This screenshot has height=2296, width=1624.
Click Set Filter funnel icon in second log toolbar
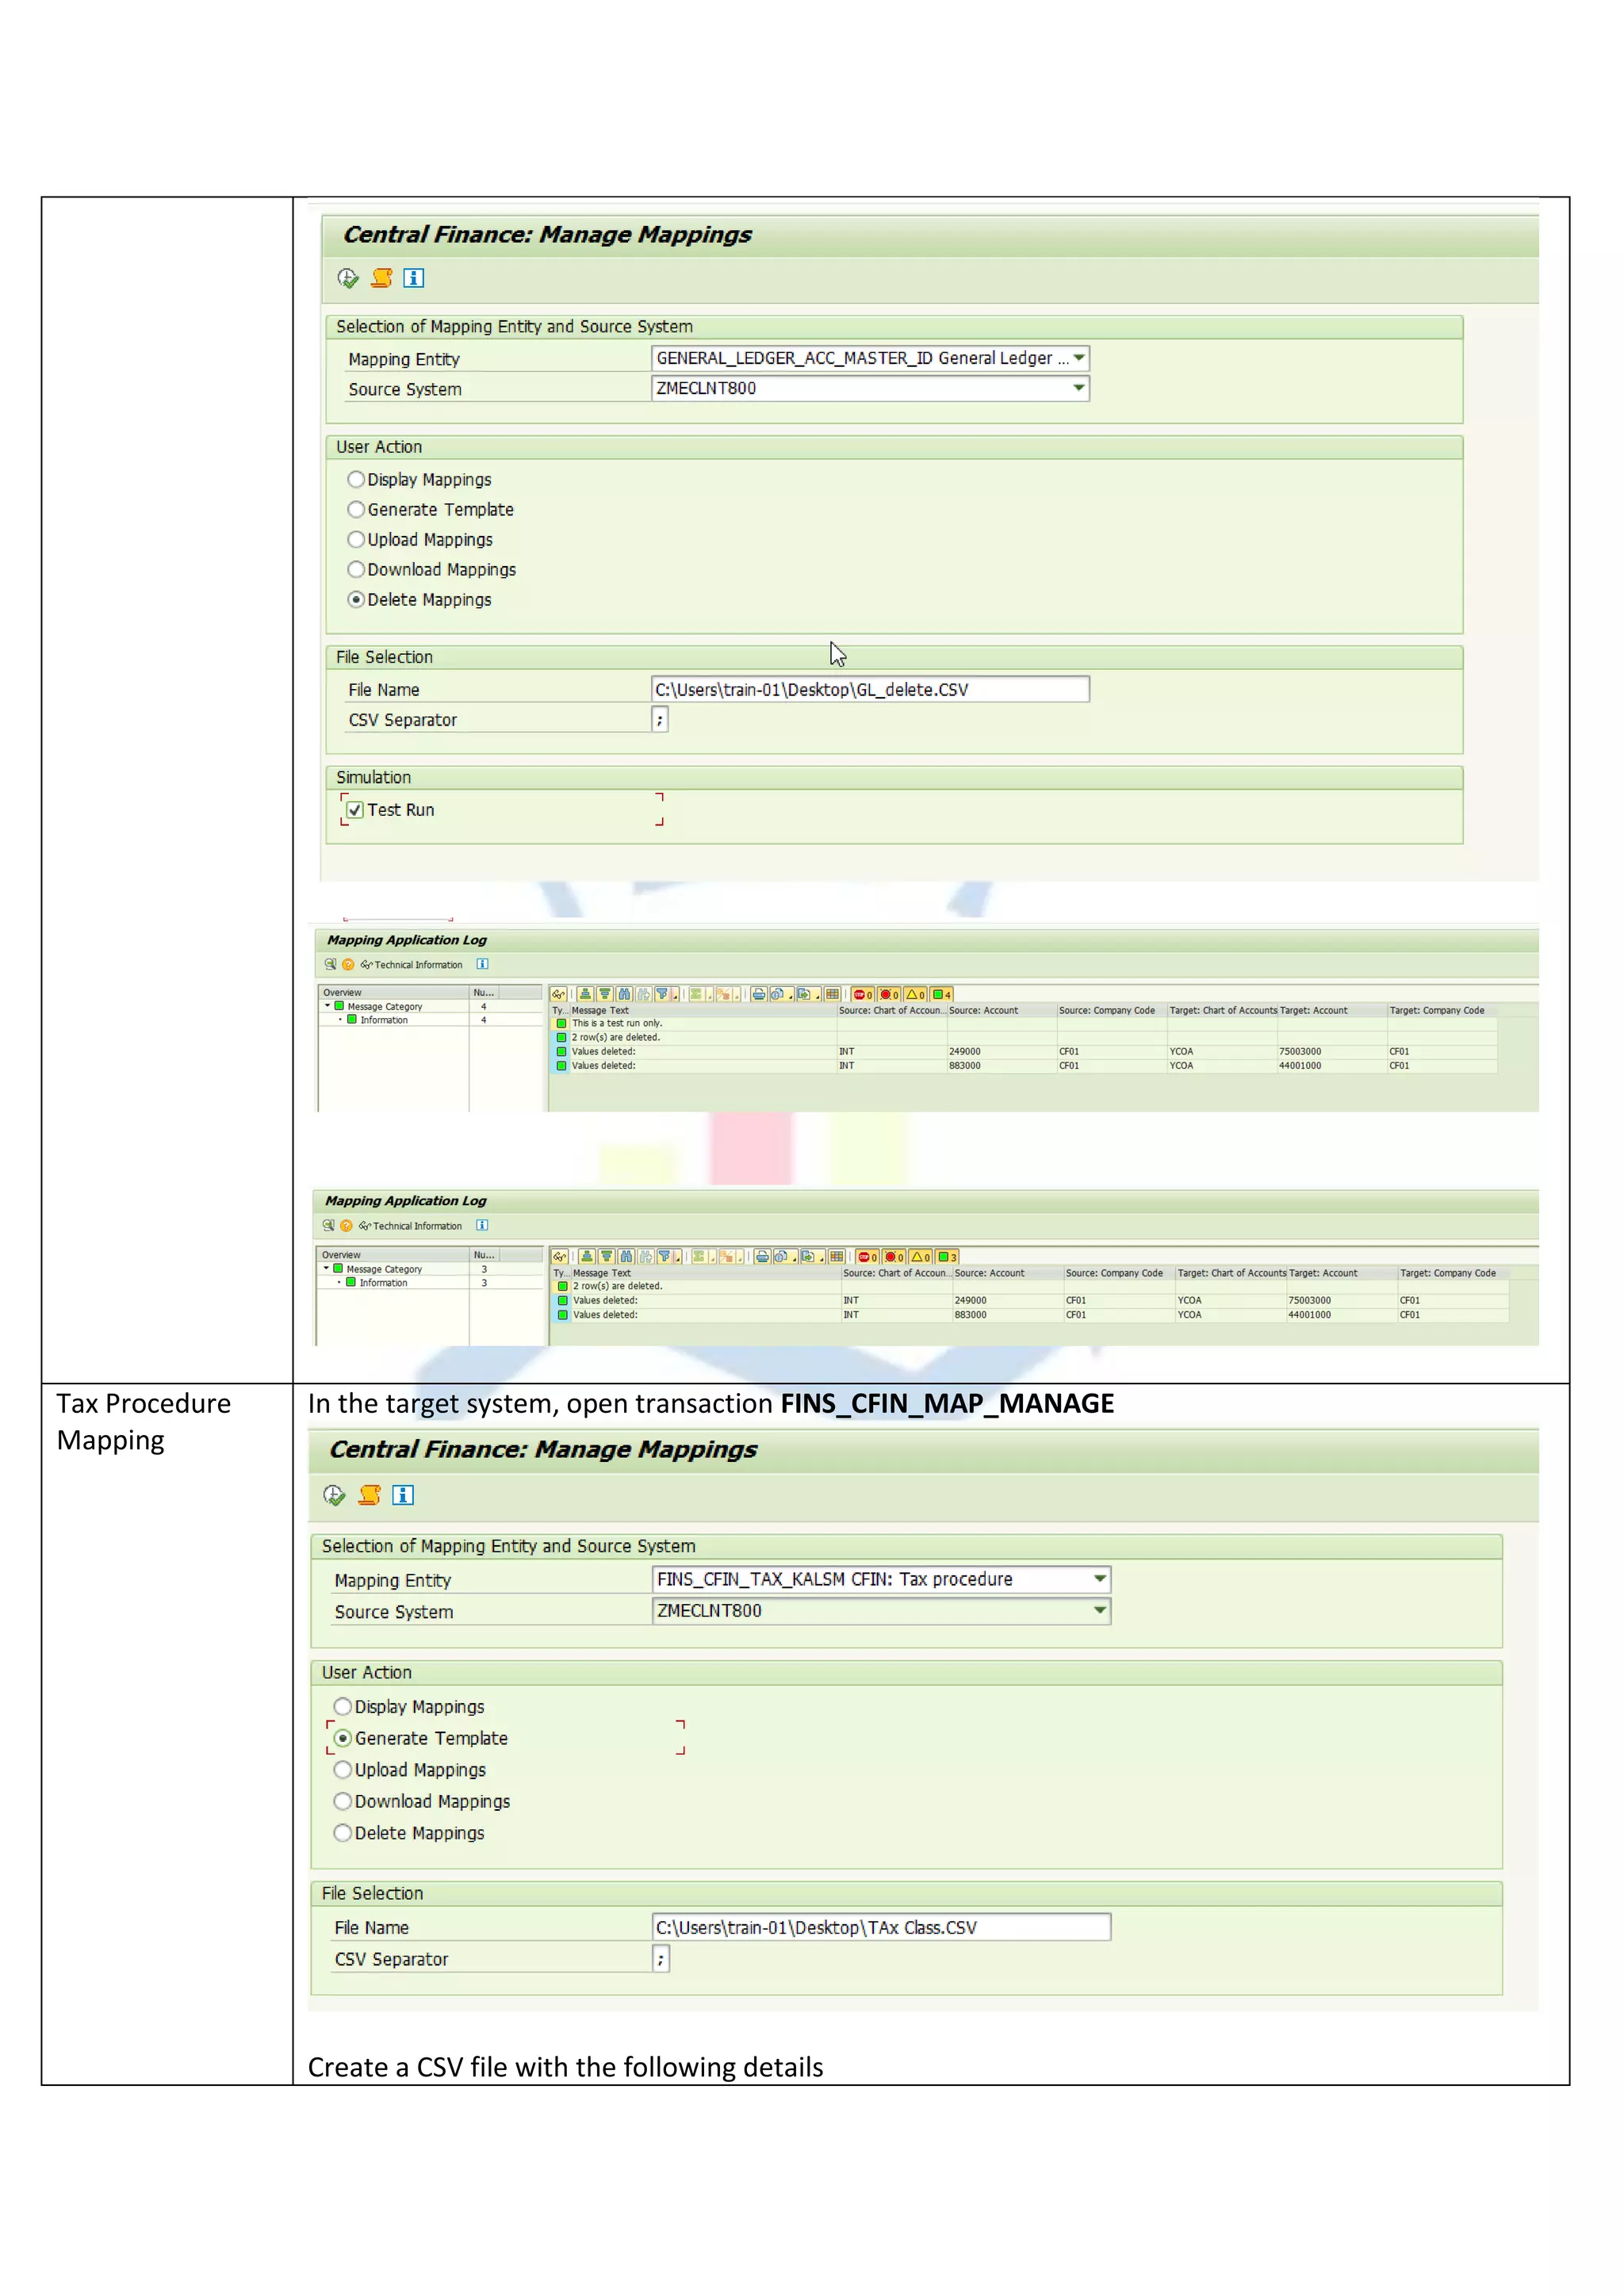click(x=664, y=1257)
